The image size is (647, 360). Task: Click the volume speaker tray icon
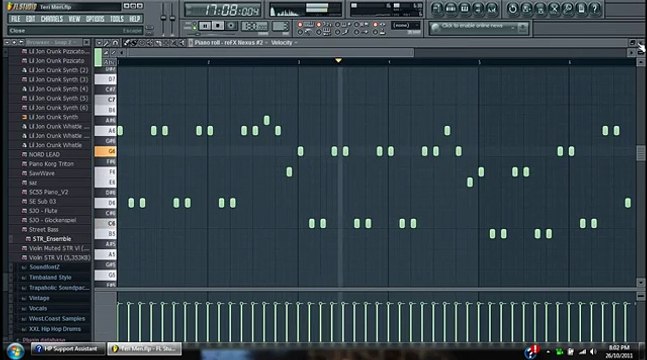tap(593, 351)
